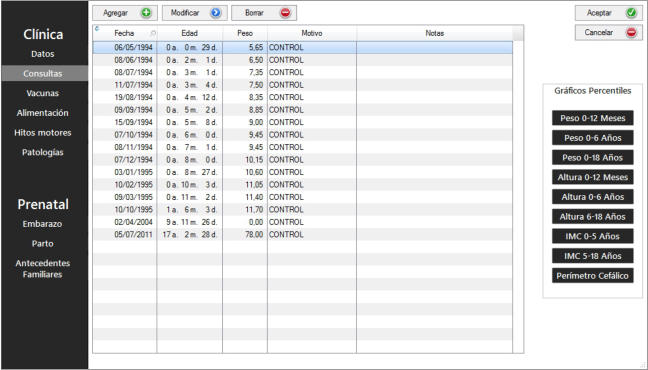
Task: Show the Altura 0-12 Meses chart
Action: tap(593, 177)
